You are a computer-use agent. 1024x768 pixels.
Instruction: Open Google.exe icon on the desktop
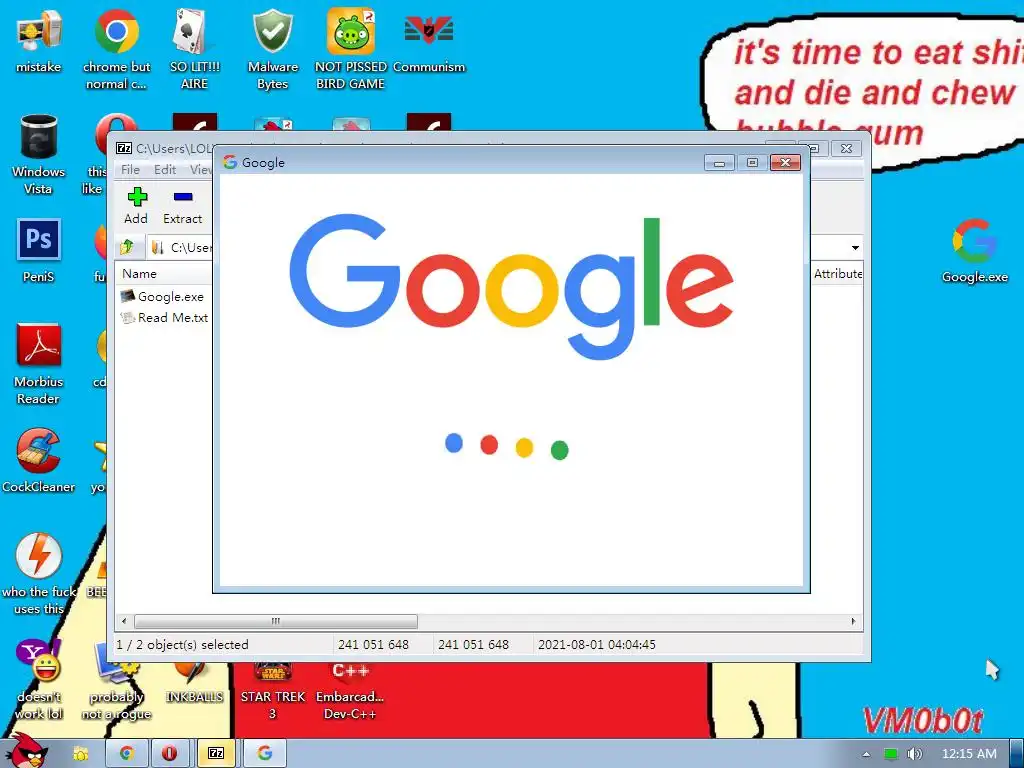click(x=974, y=251)
